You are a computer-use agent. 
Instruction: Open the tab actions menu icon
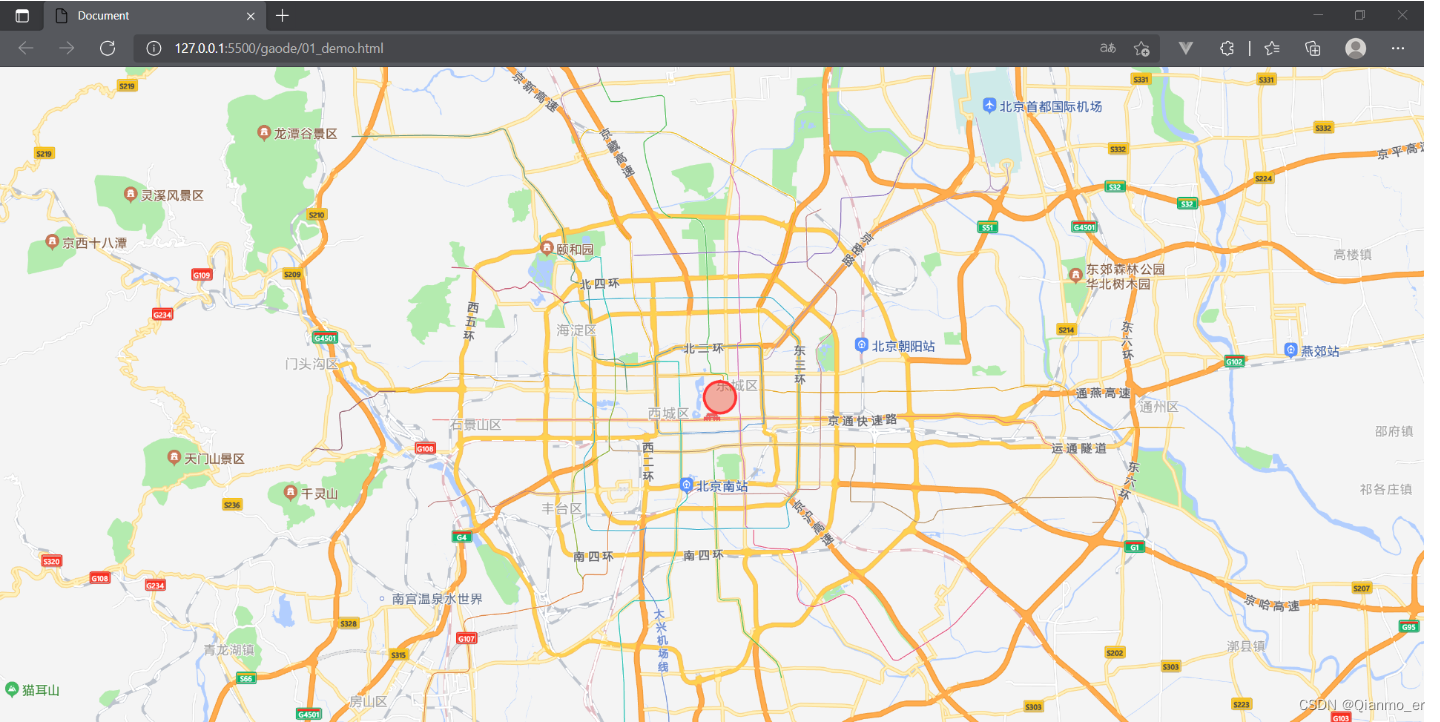(22, 16)
